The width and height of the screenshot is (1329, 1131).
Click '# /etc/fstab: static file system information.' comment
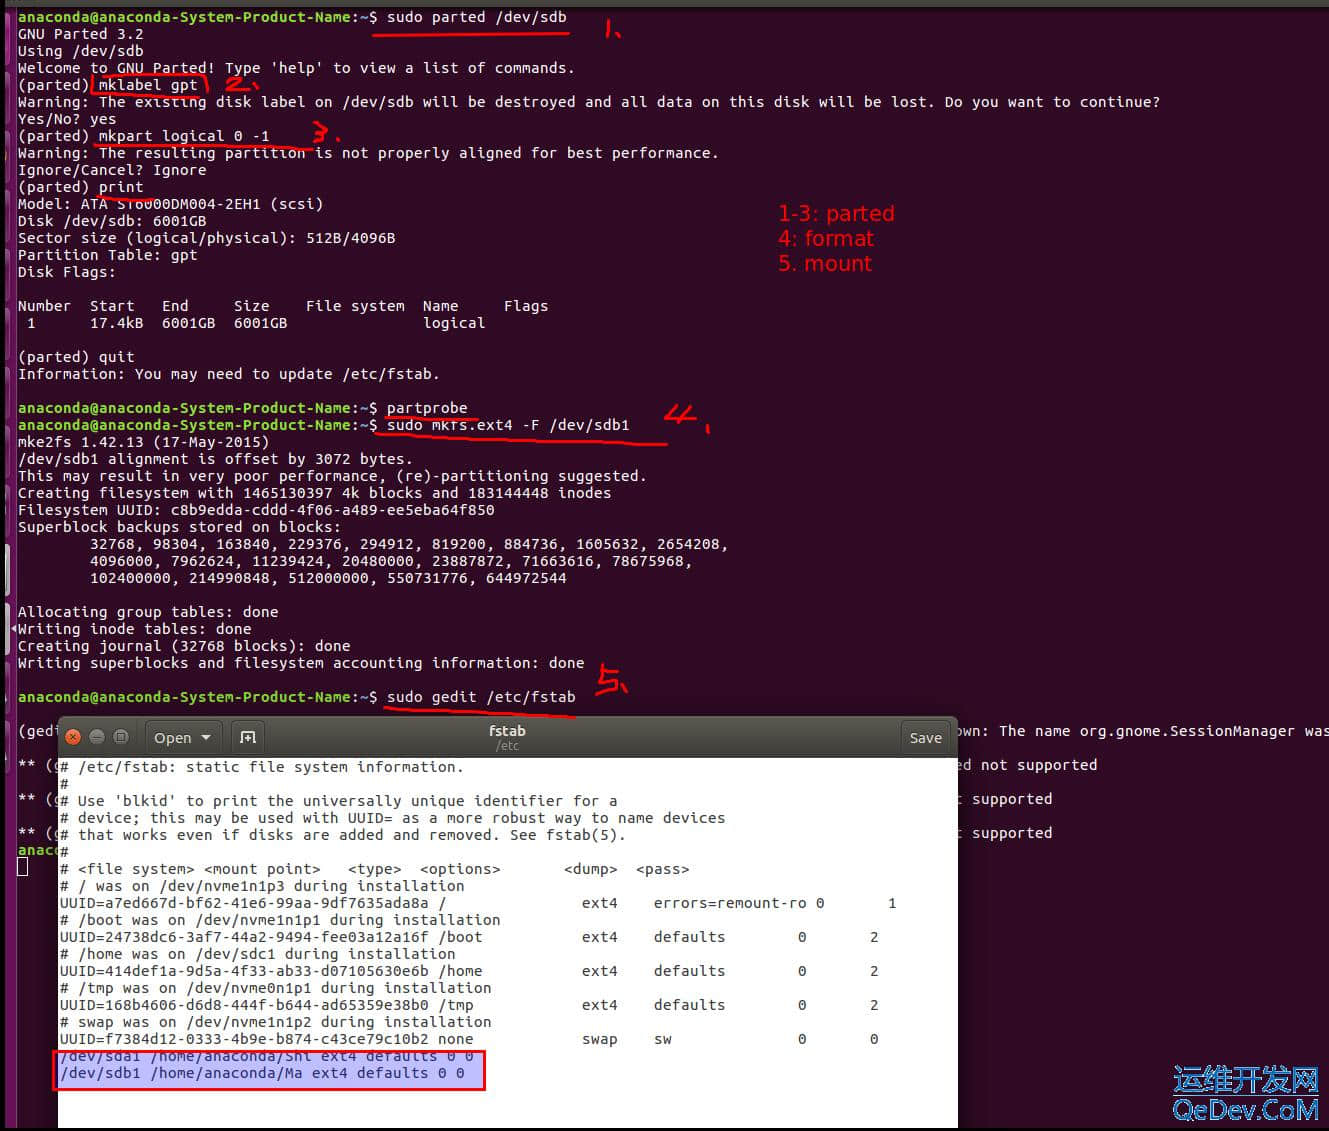(262, 767)
